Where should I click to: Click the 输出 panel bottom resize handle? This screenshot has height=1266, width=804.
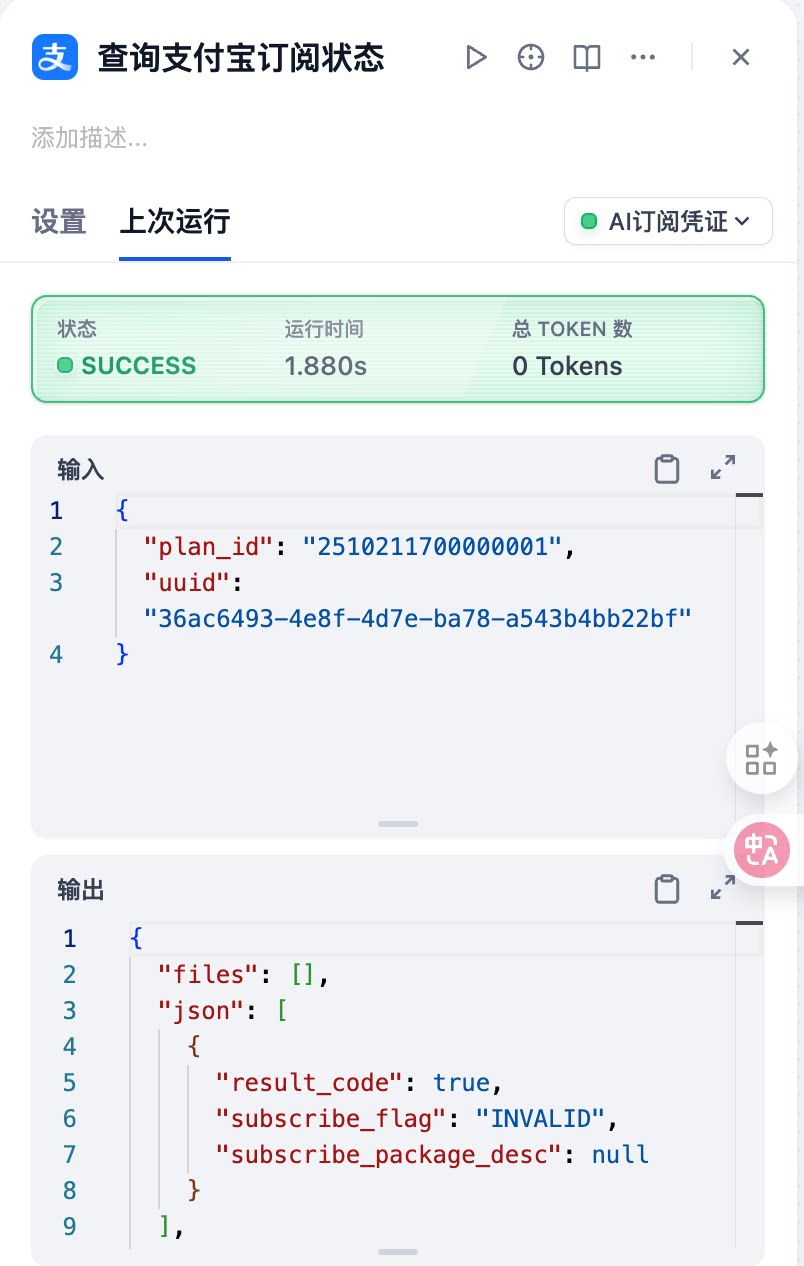(x=398, y=1251)
